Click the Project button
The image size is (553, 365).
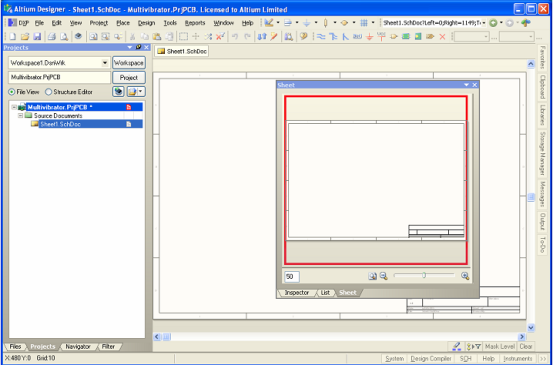click(x=129, y=78)
